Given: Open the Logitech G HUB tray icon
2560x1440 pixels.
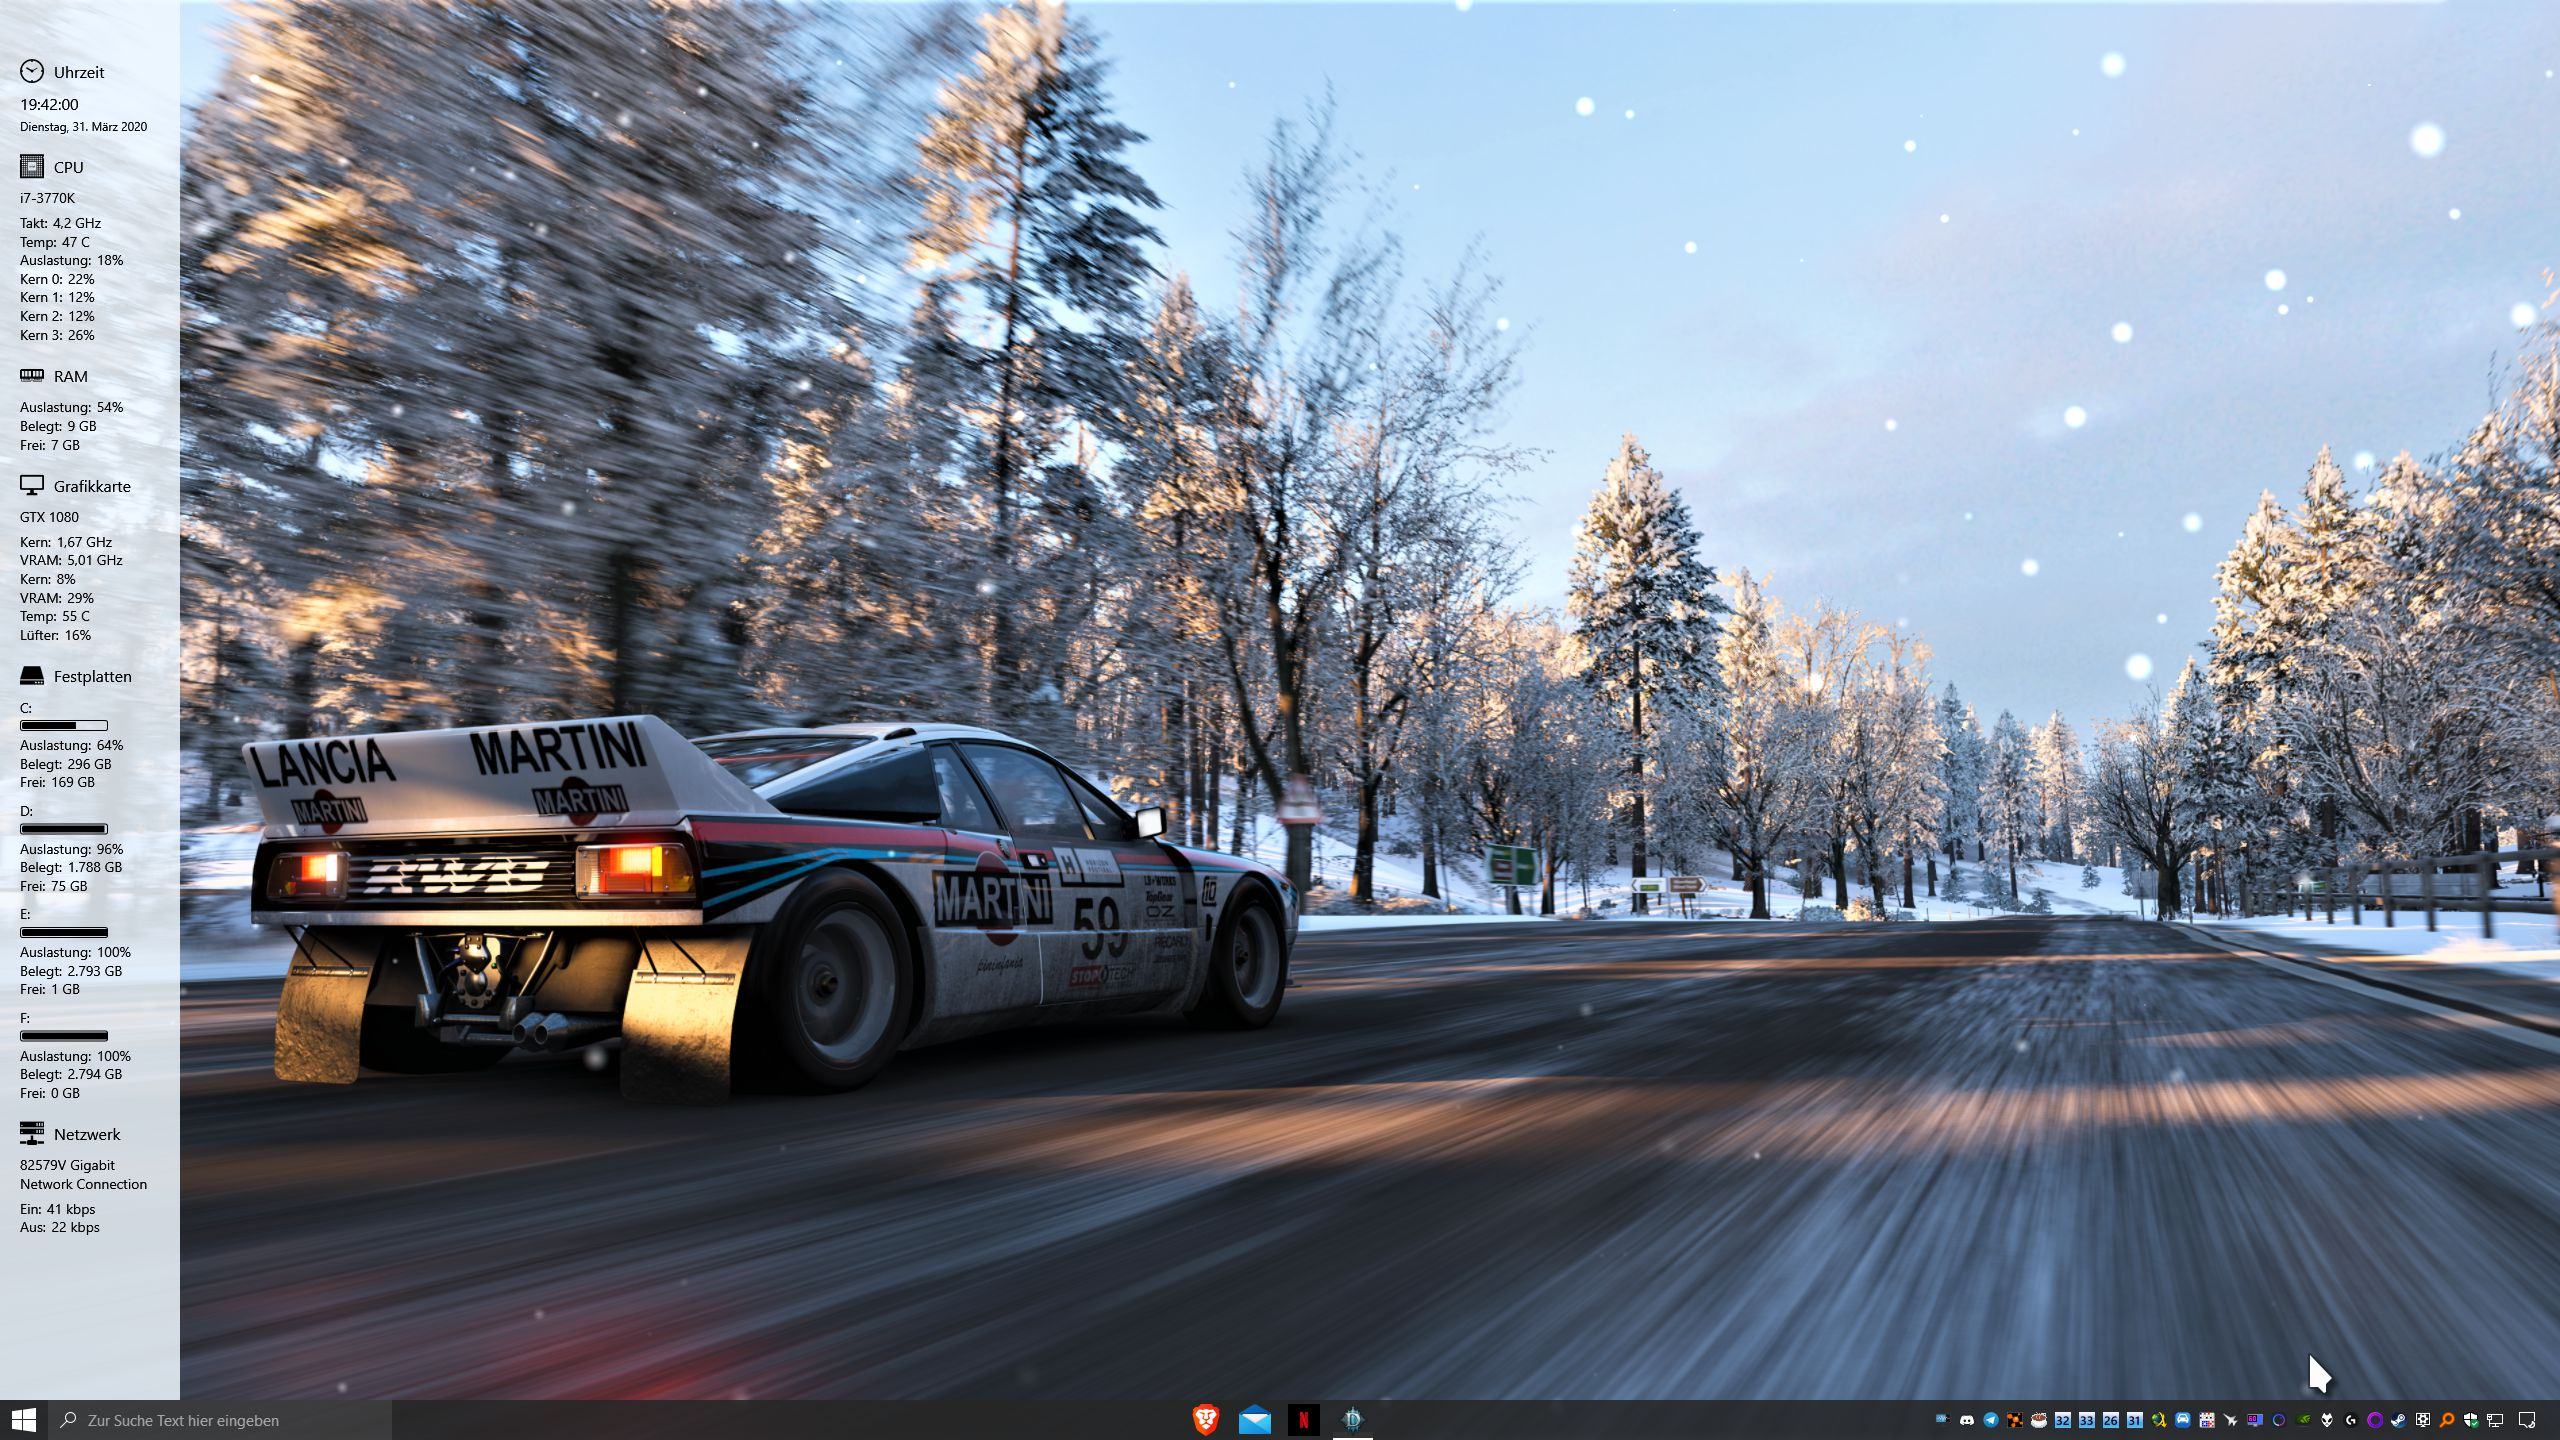Looking at the screenshot, I should click(2351, 1420).
